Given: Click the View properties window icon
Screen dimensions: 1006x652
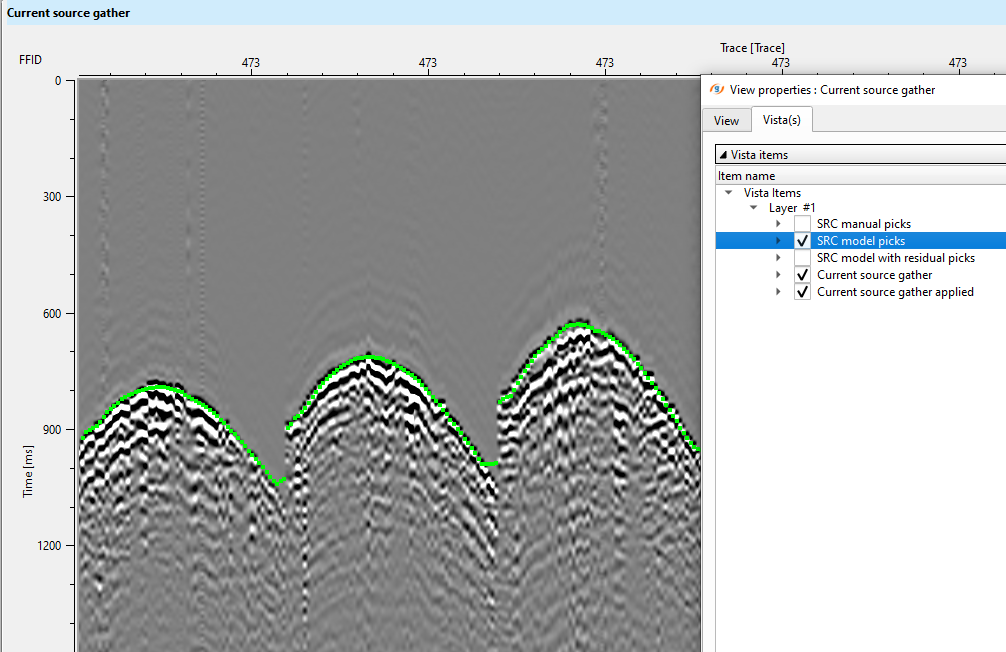Looking at the screenshot, I should [716, 89].
